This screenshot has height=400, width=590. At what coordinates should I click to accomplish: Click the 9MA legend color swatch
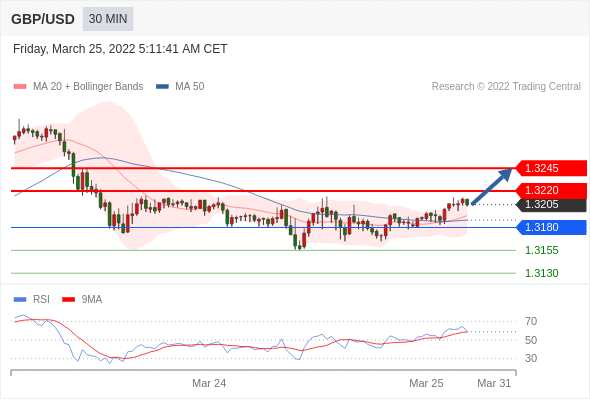coord(68,300)
